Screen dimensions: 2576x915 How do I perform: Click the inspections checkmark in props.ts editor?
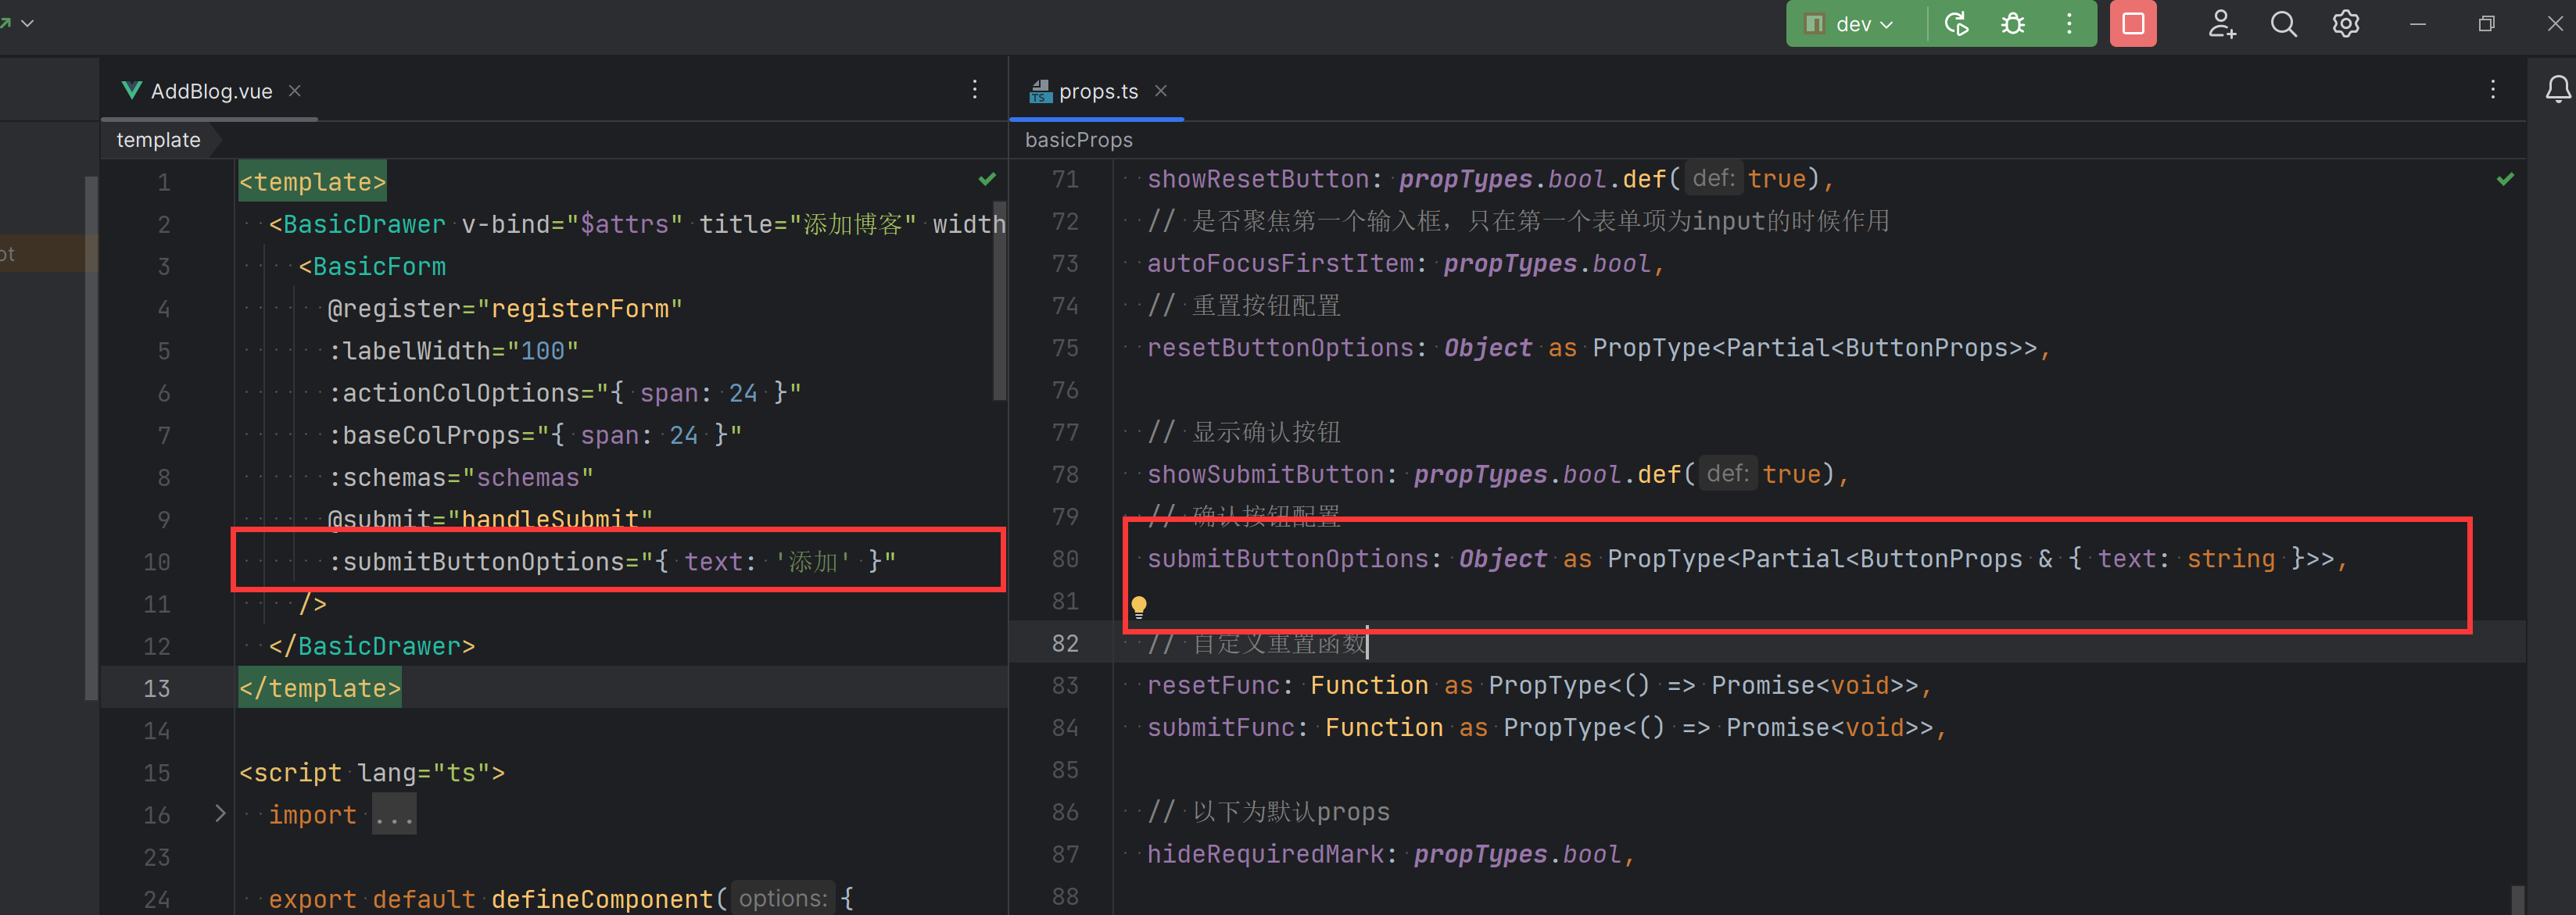(x=2505, y=179)
